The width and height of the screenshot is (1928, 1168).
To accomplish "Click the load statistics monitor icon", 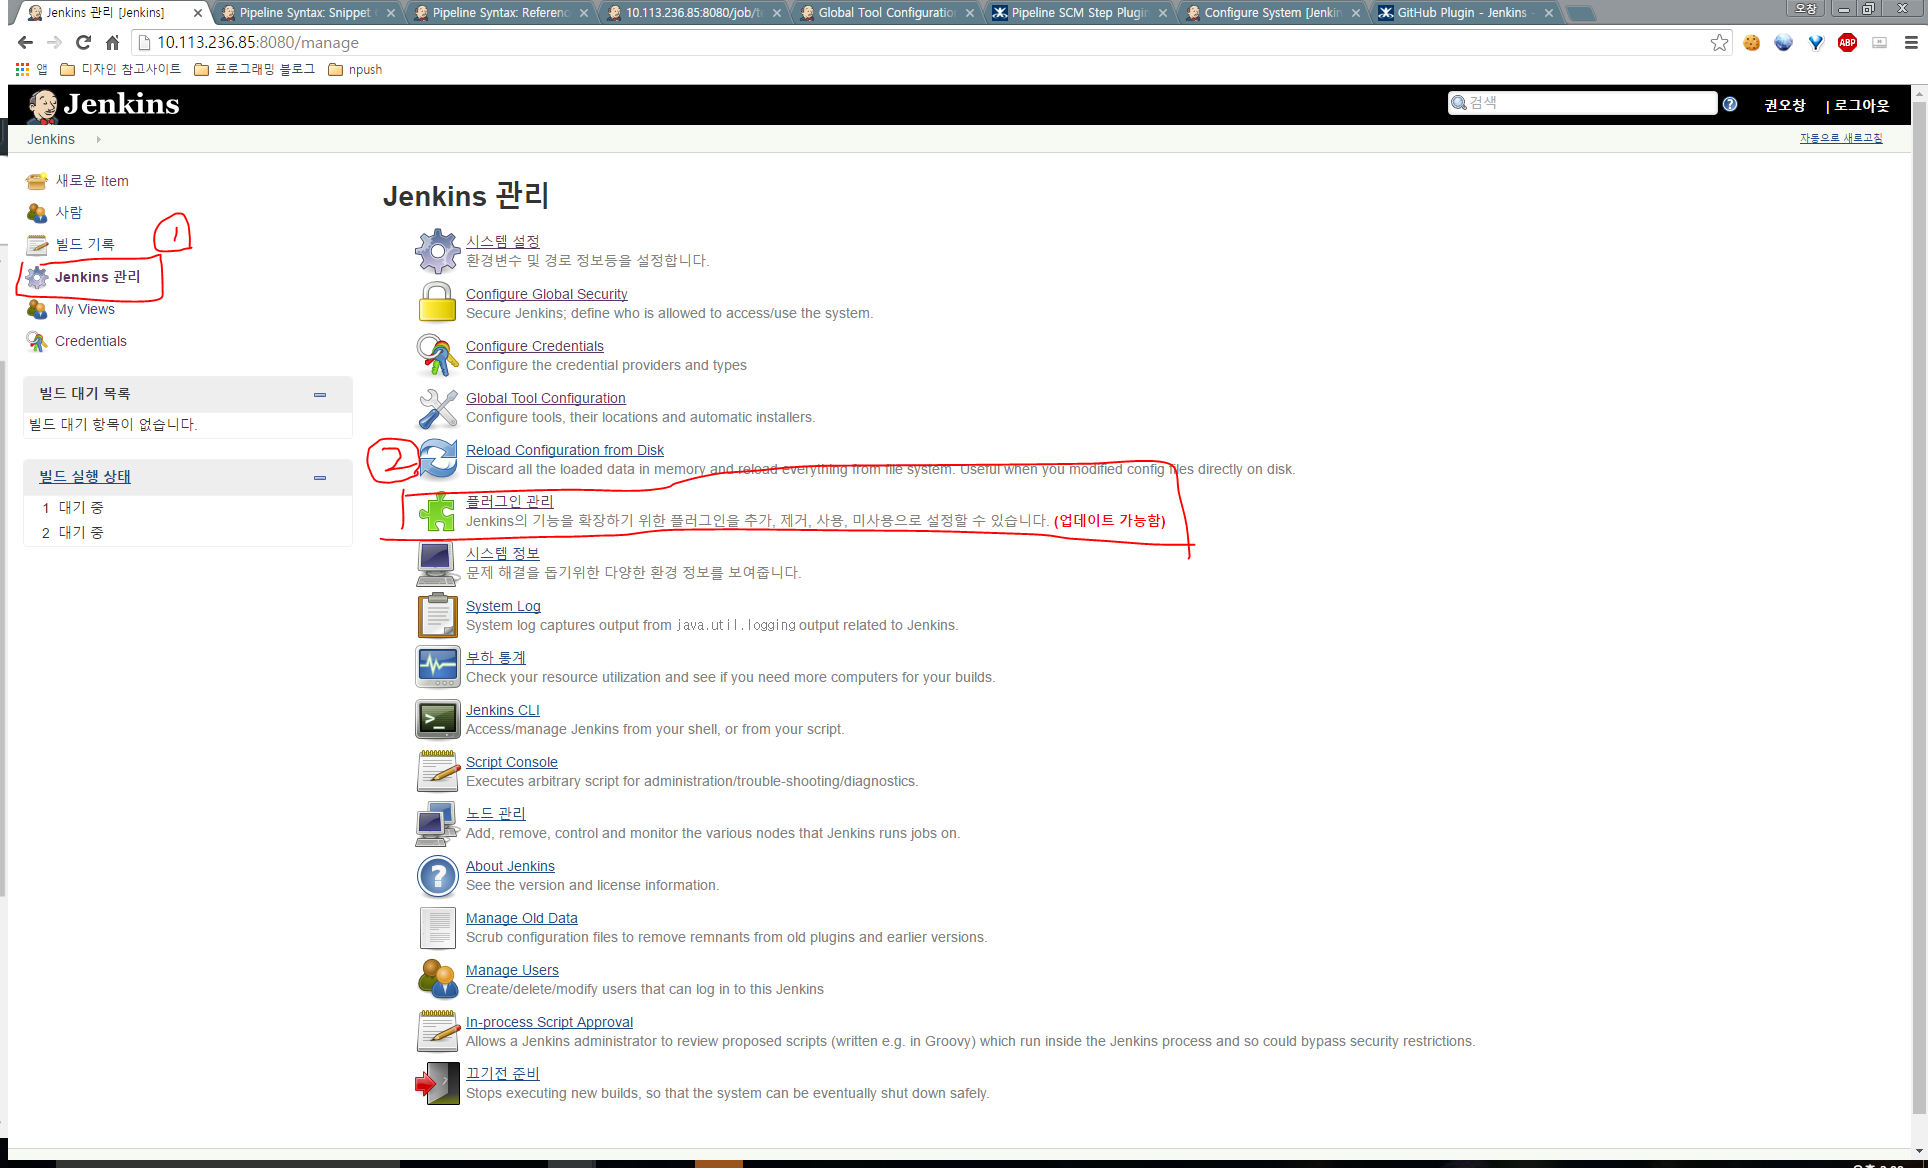I will click(x=437, y=667).
